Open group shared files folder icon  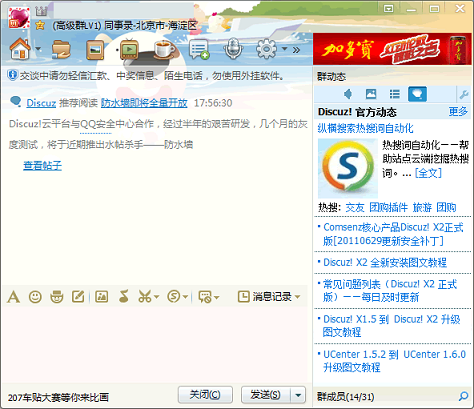click(x=61, y=50)
